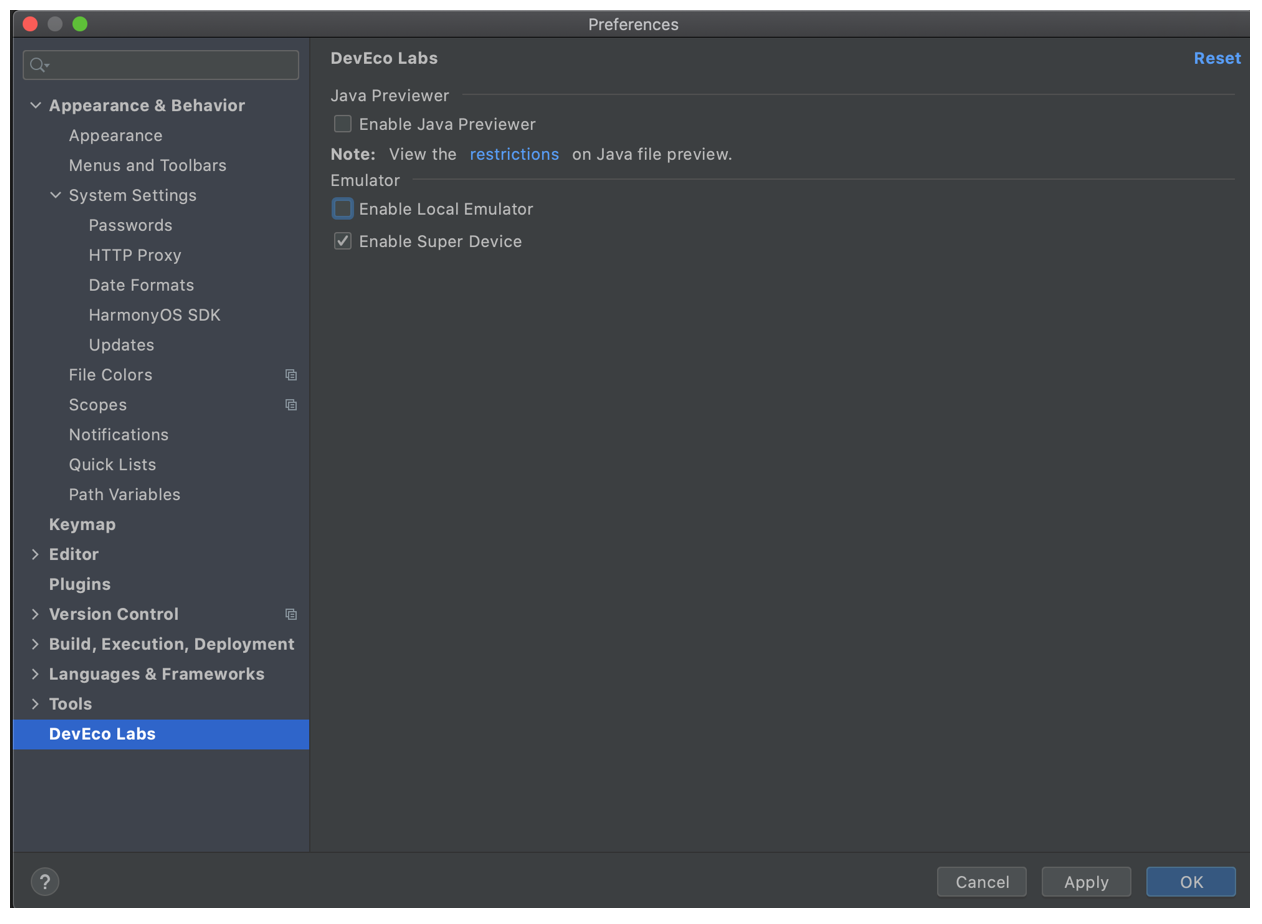Open the HarmonyOS SDK settings page

(x=154, y=315)
